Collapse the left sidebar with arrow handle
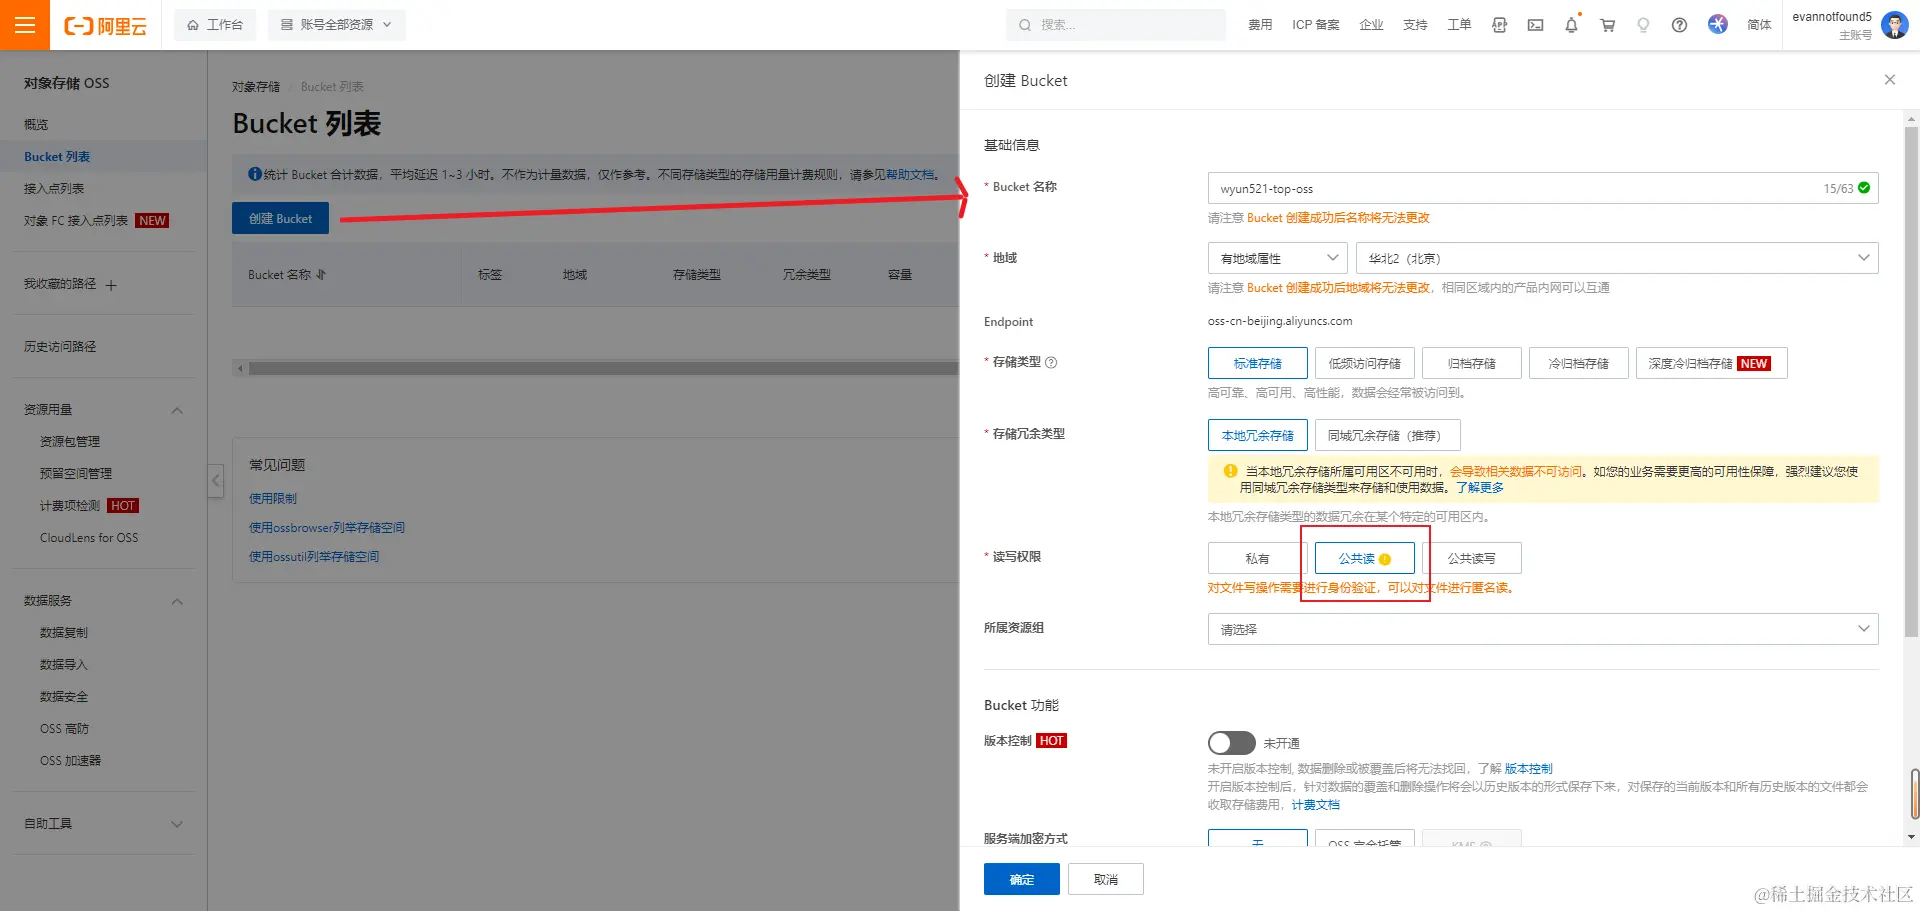 215,481
